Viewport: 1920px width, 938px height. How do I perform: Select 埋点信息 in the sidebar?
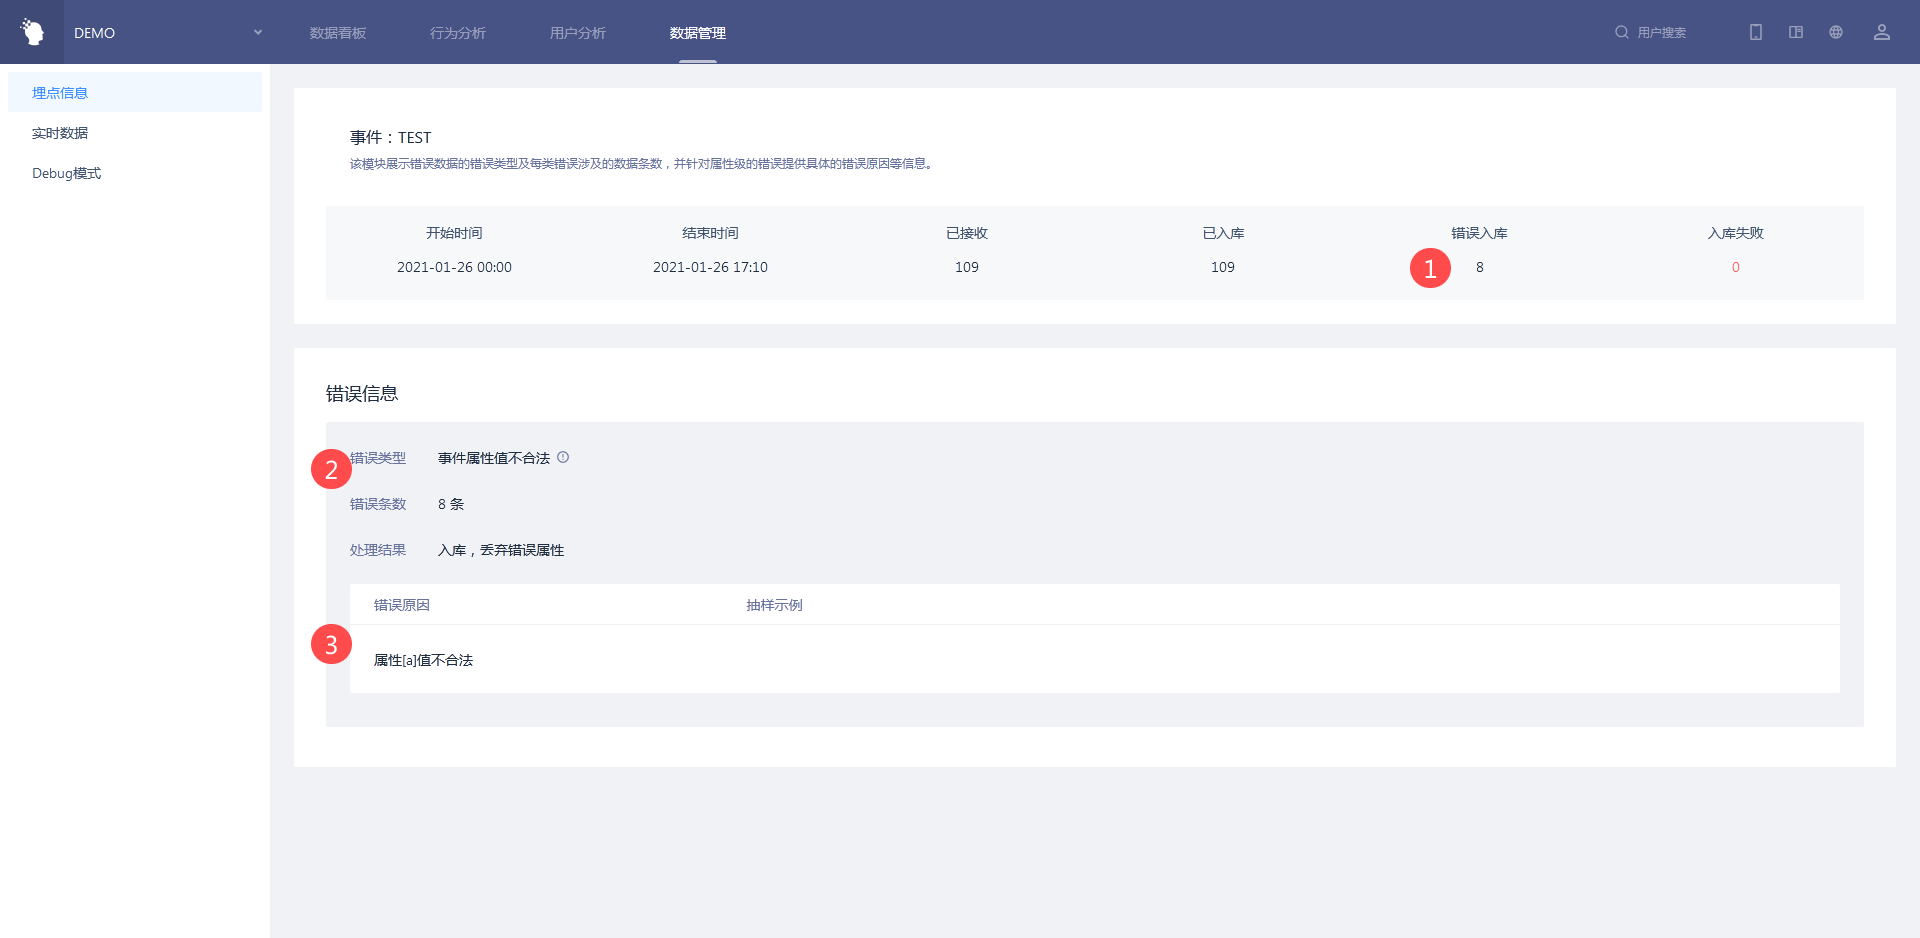coord(60,93)
